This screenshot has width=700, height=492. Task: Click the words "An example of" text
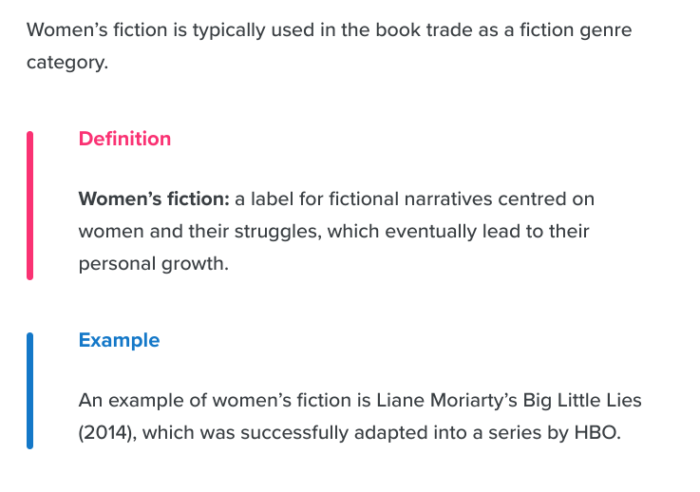pos(135,401)
